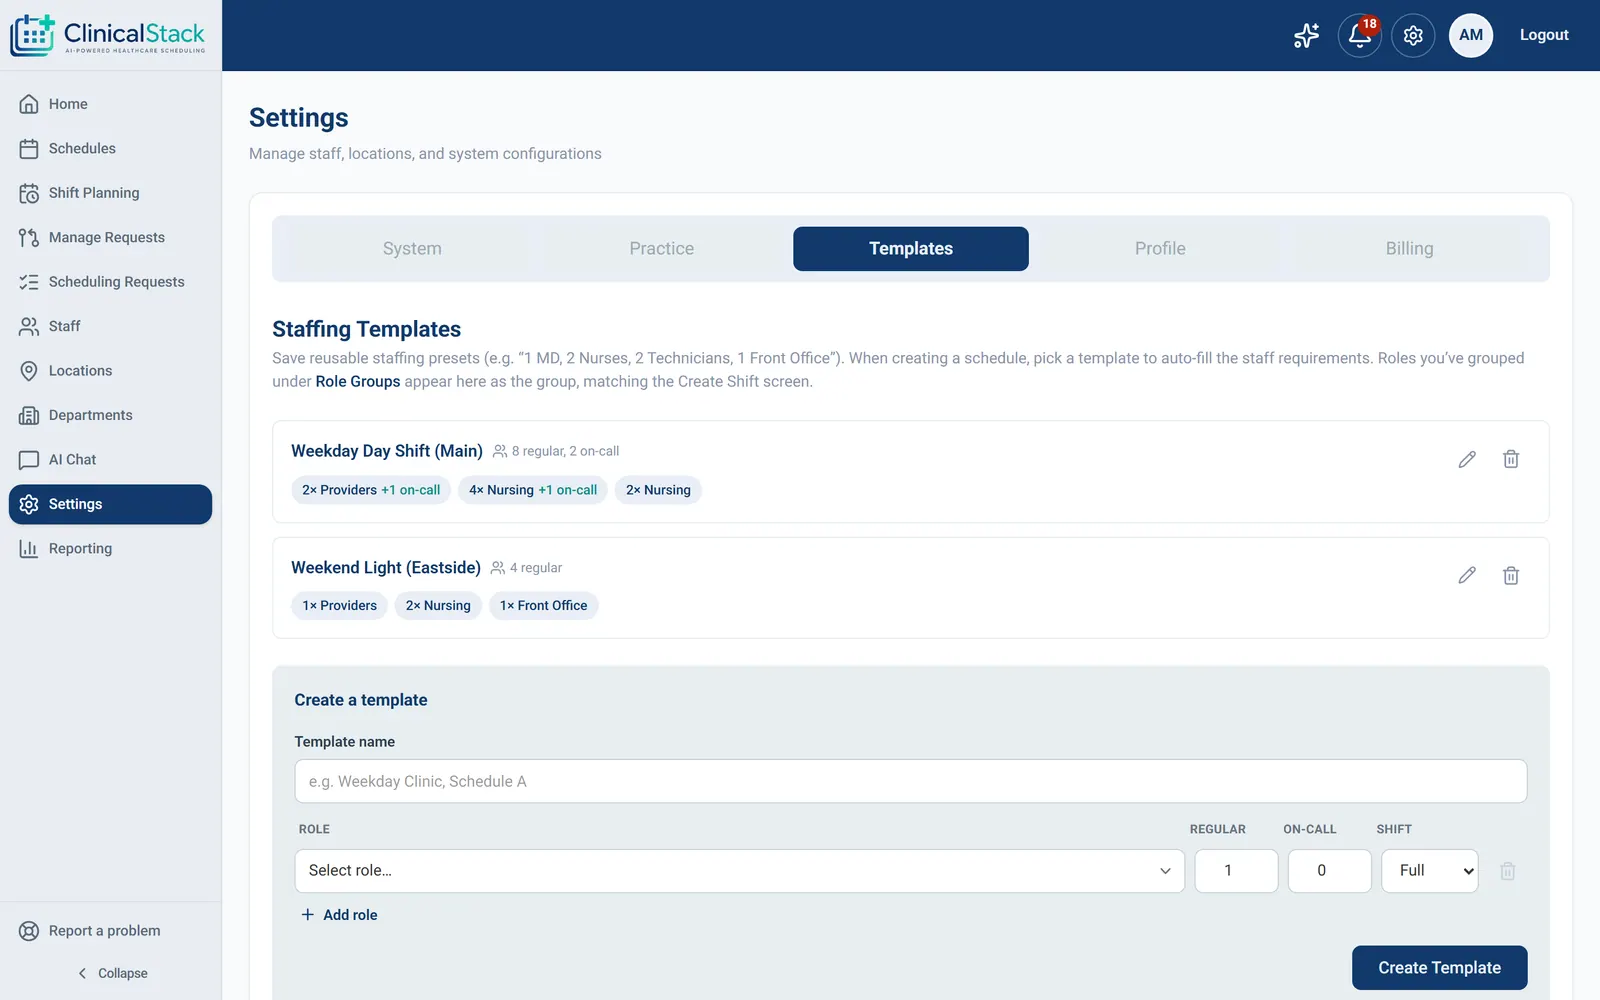
Task: Click the Locations pin icon
Action: [x=29, y=371]
